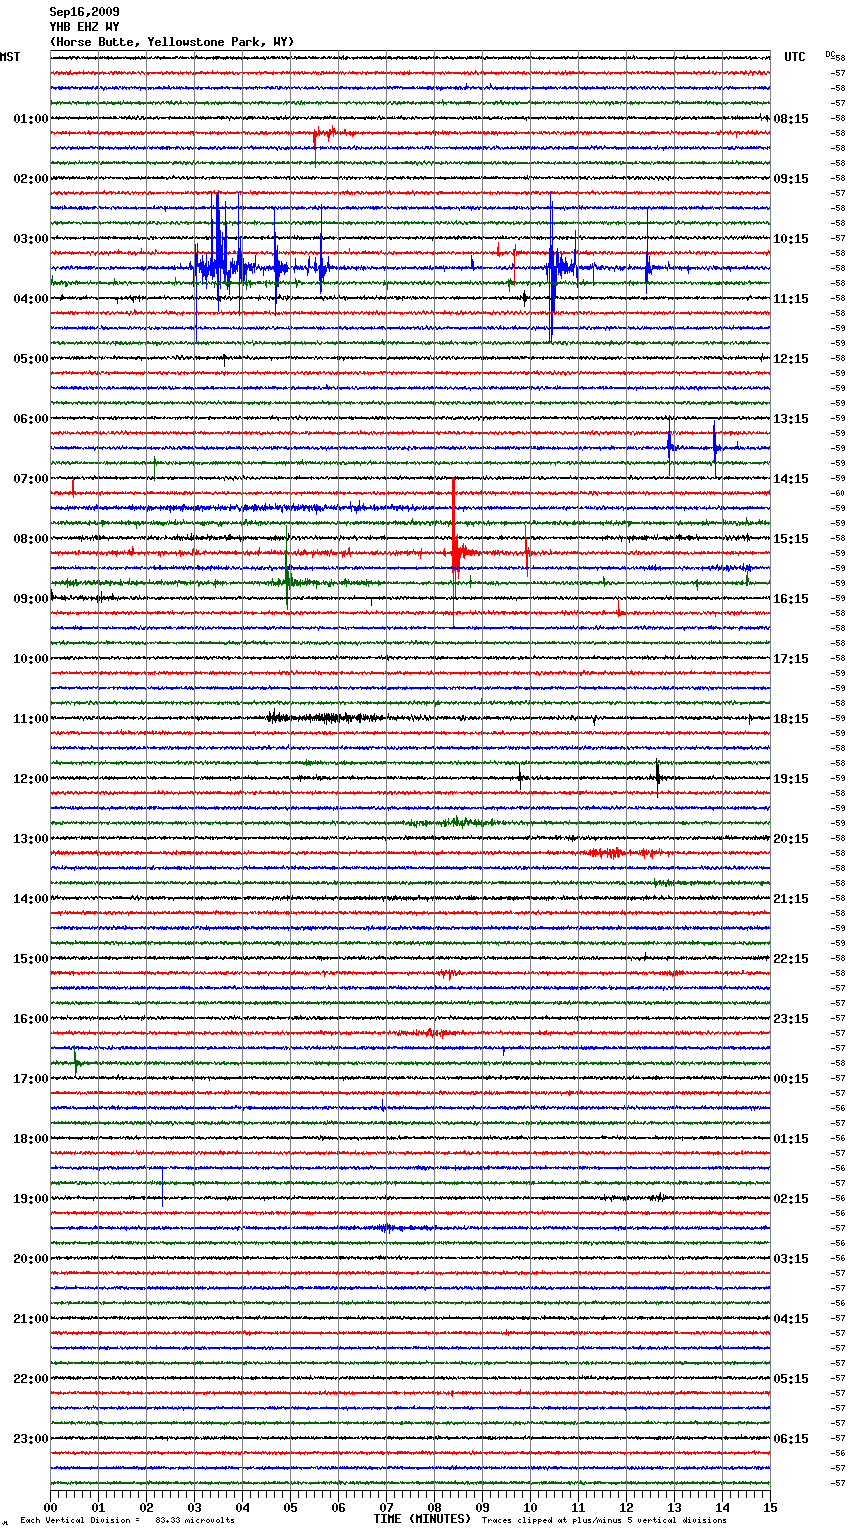The image size is (850, 1534).
Task: Click the 21:15 UTC time label
Action: 791,899
